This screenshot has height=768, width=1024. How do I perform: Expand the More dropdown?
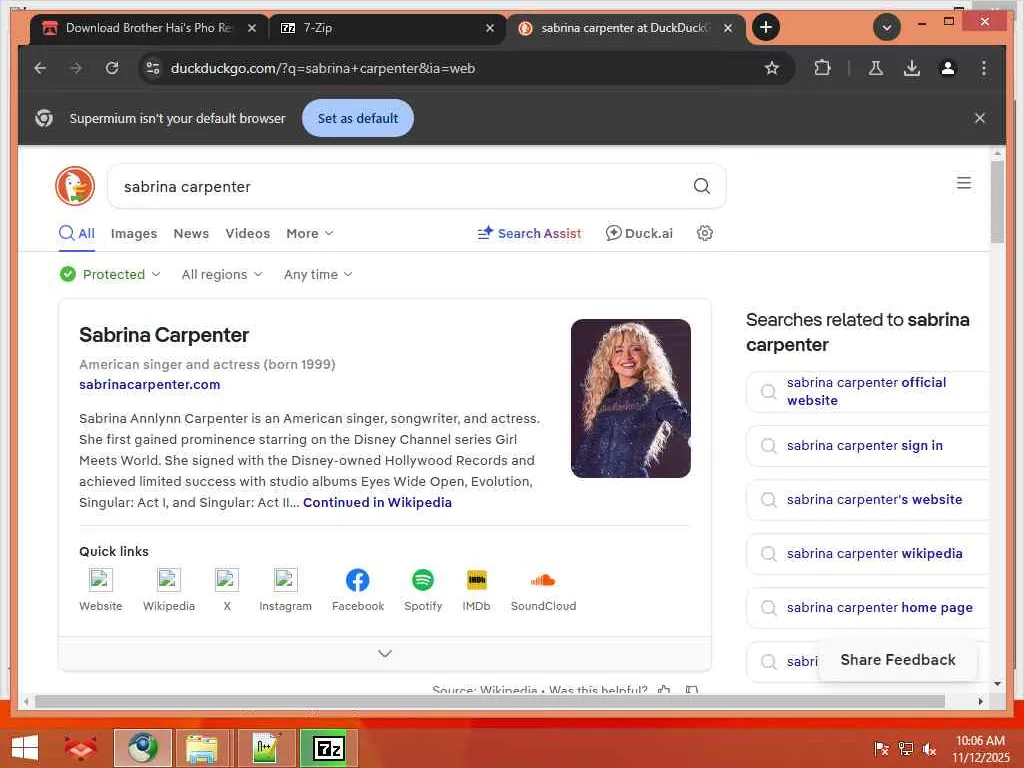pyautogui.click(x=310, y=234)
